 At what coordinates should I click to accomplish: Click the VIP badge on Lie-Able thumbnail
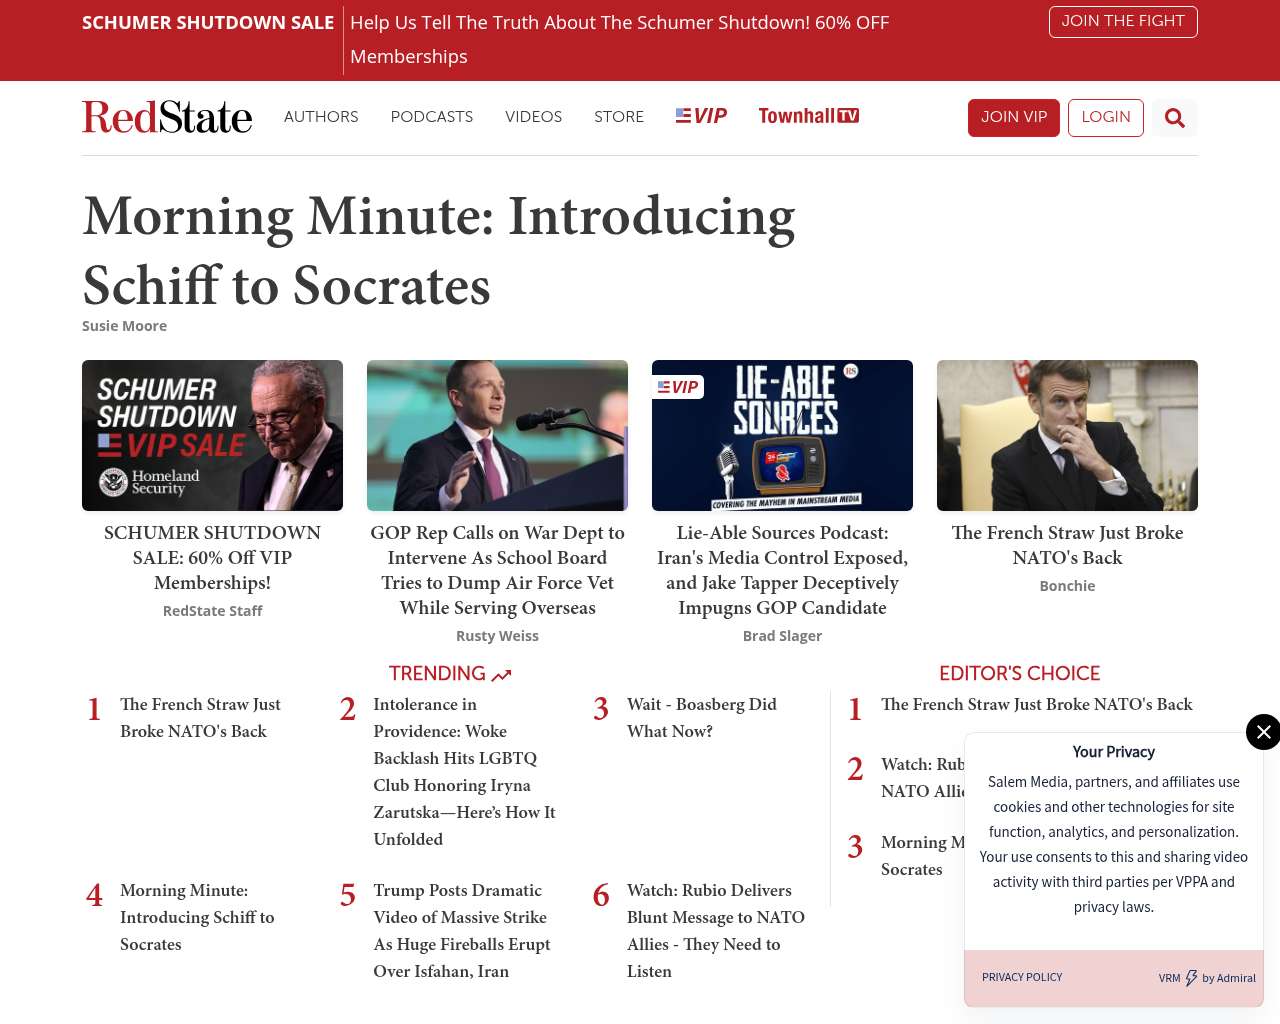[x=678, y=387]
